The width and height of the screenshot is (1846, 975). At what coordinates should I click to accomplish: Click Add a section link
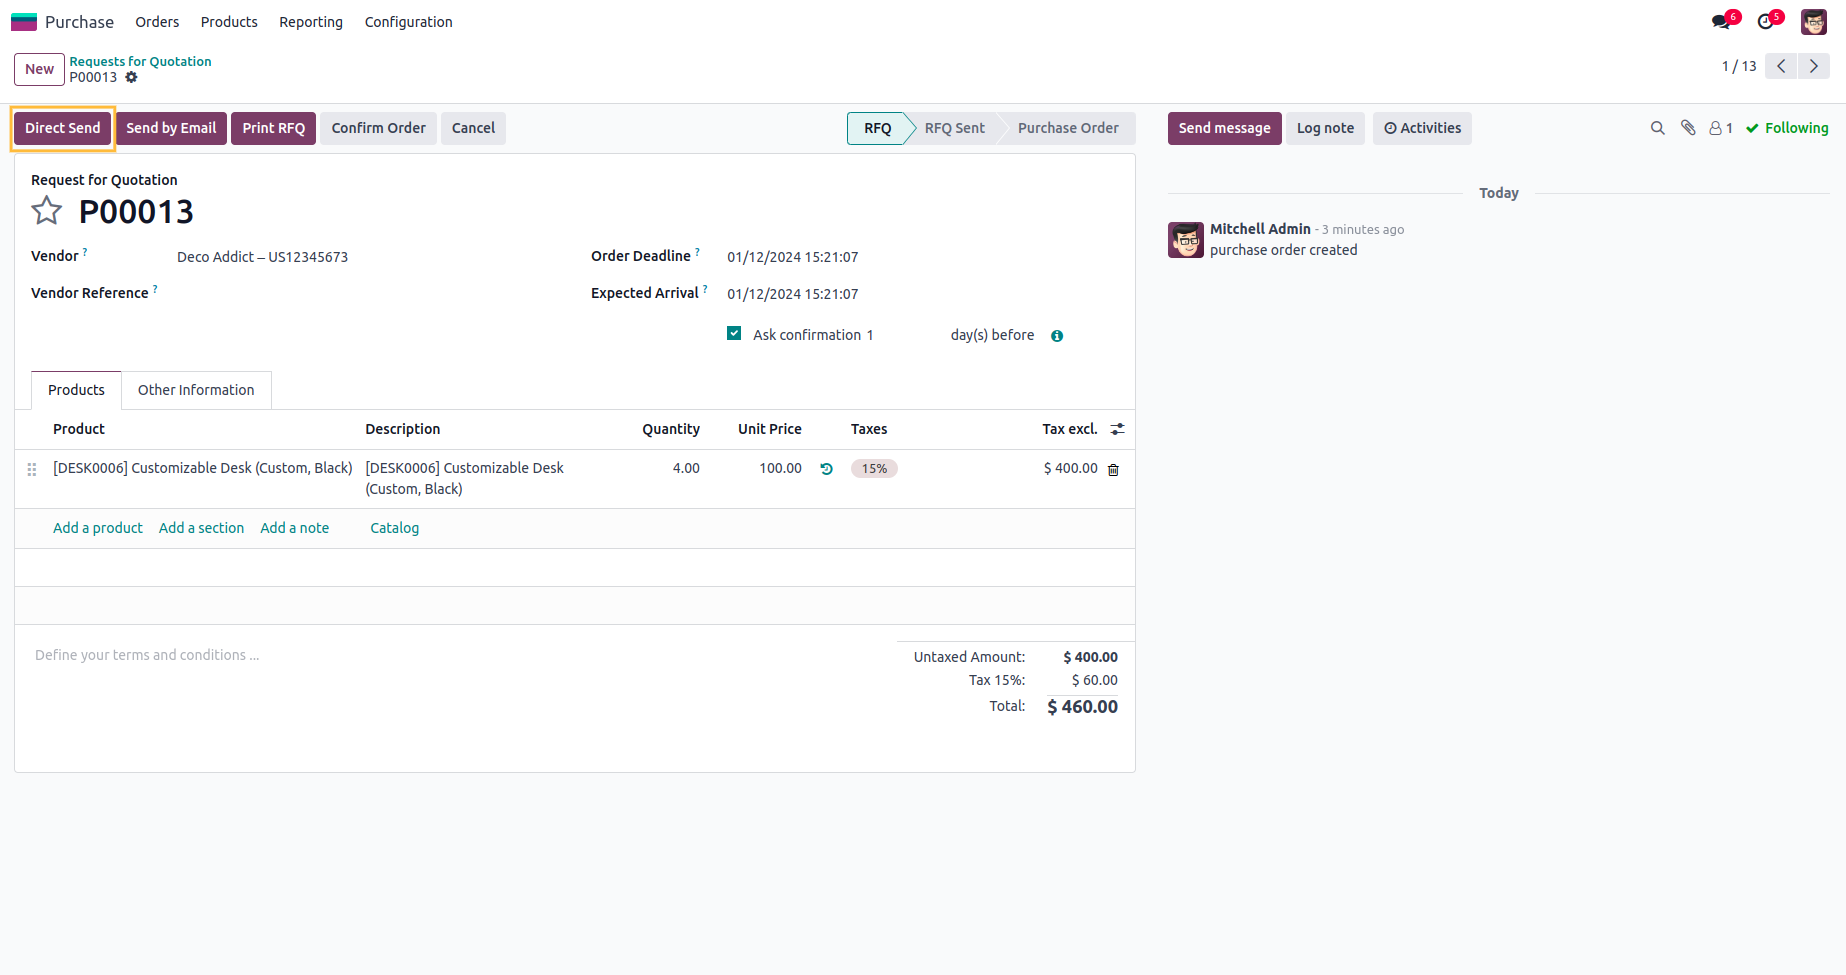click(x=201, y=528)
